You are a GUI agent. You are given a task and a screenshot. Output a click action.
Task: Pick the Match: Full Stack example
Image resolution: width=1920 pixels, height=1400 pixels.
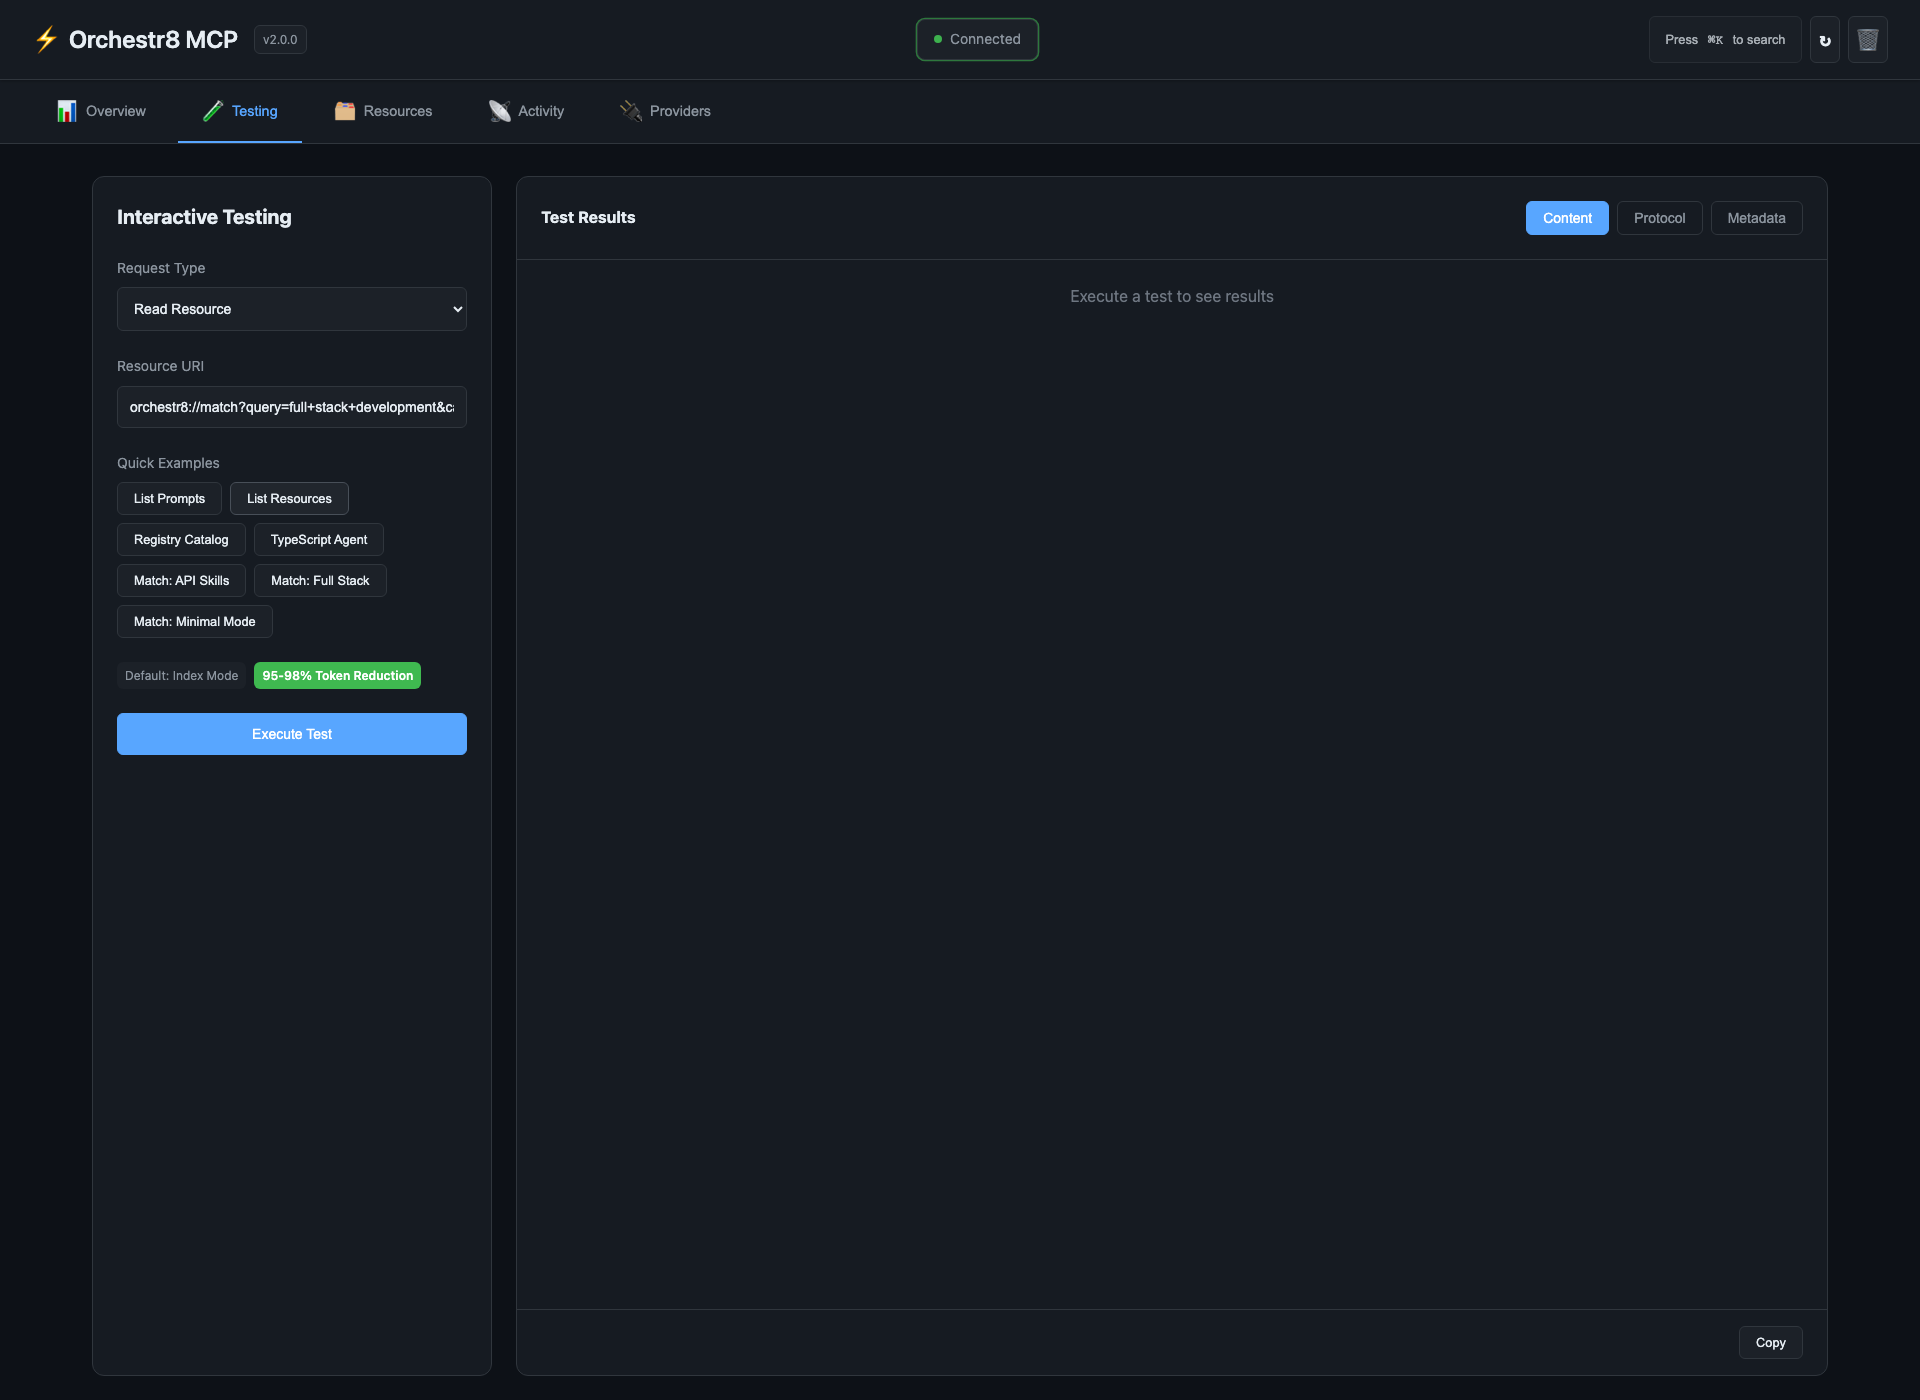tap(320, 581)
